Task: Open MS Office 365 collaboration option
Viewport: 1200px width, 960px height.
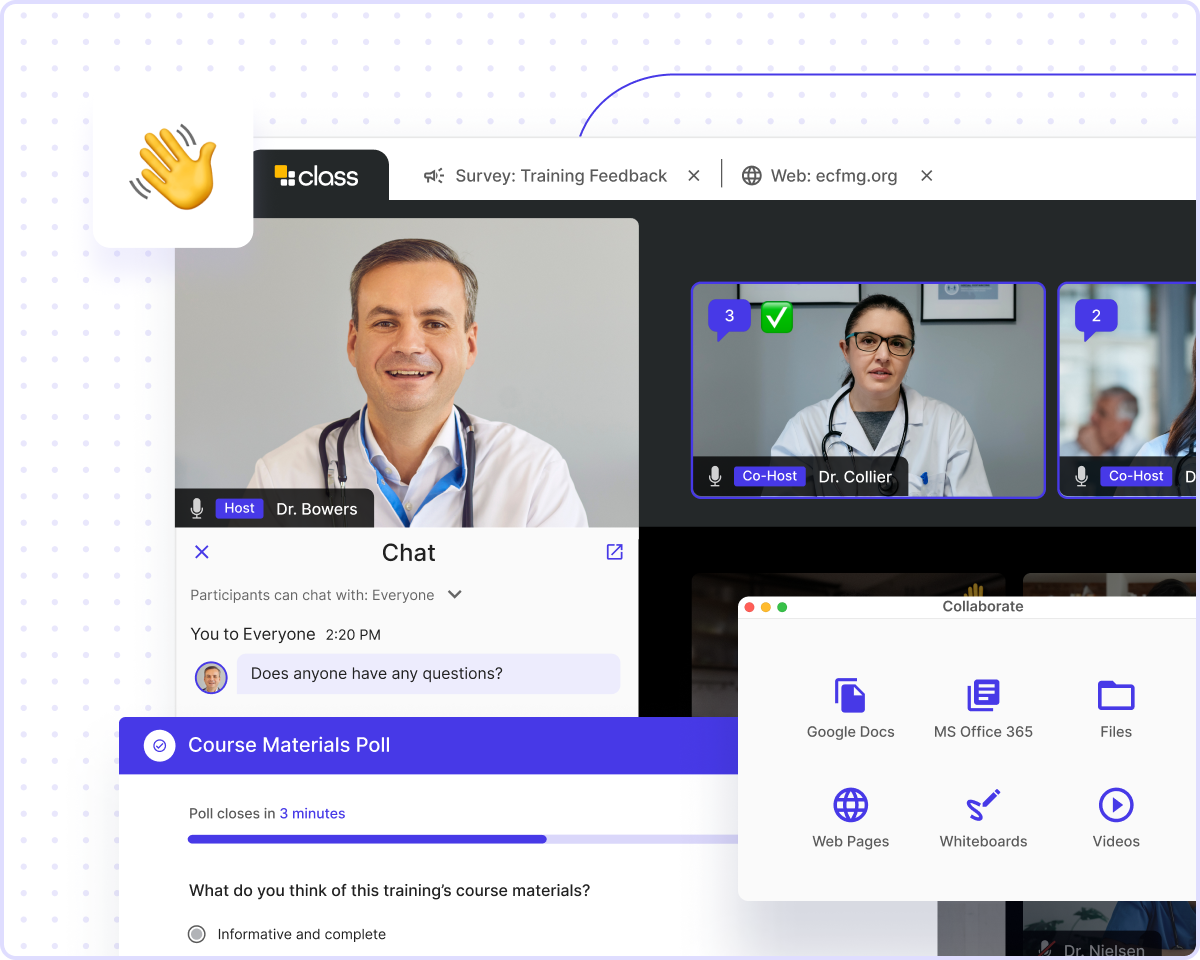Action: [983, 707]
